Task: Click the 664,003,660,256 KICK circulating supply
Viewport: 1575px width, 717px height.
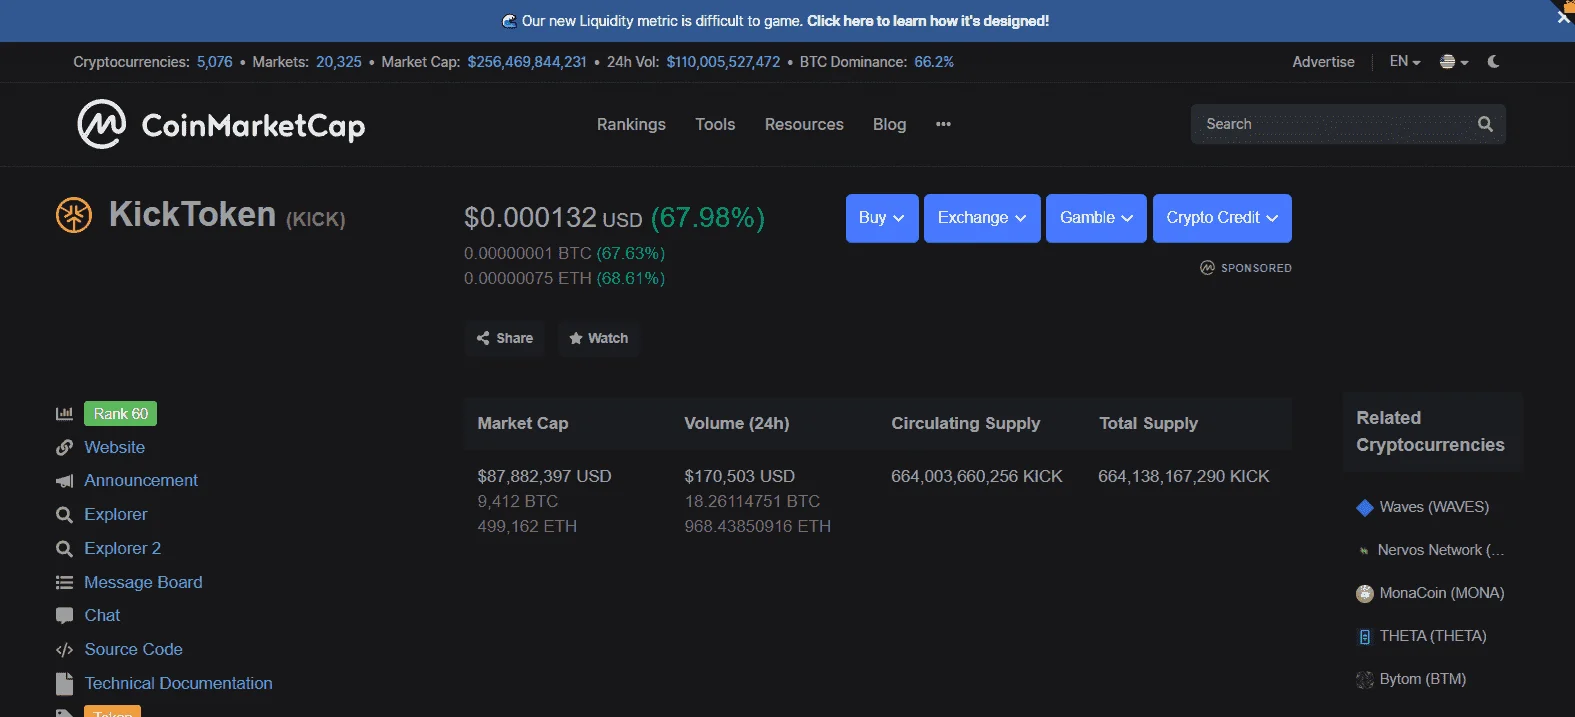Action: pos(977,477)
